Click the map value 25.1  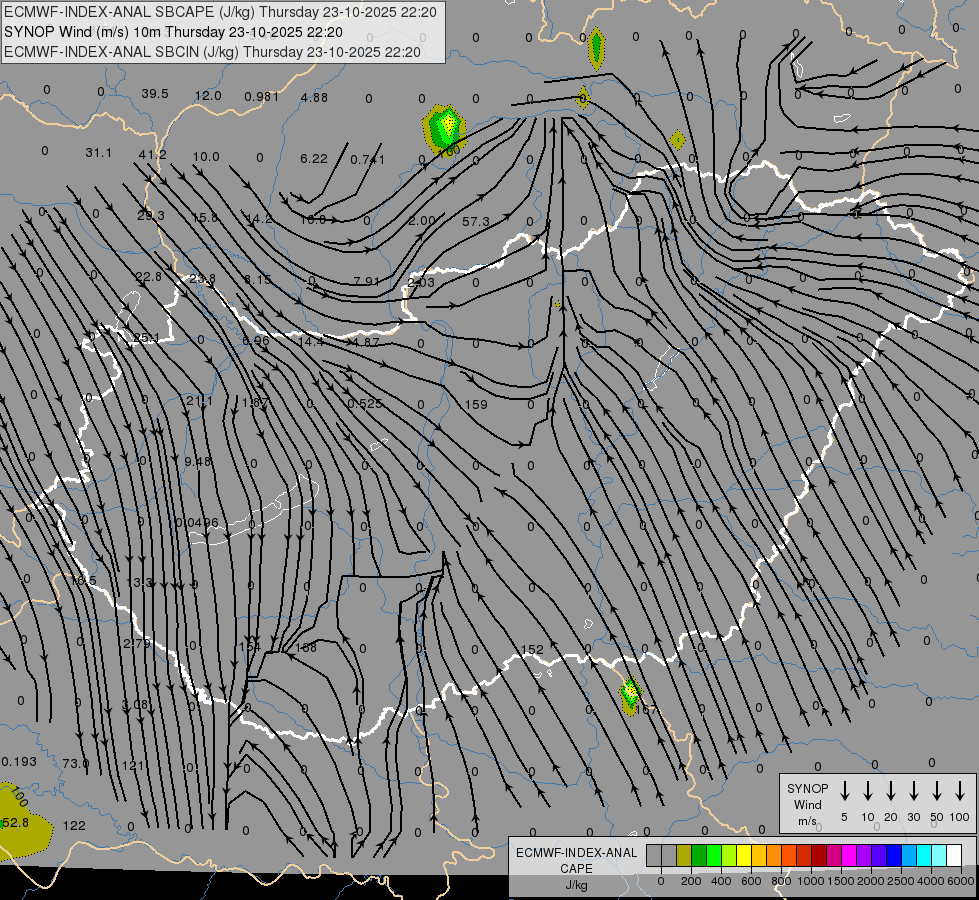click(146, 338)
